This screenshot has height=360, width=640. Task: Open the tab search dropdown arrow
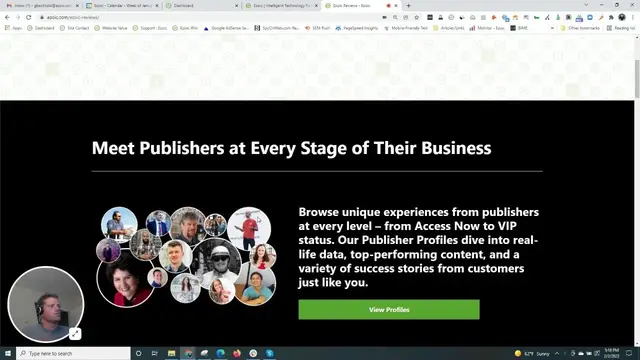click(586, 5)
